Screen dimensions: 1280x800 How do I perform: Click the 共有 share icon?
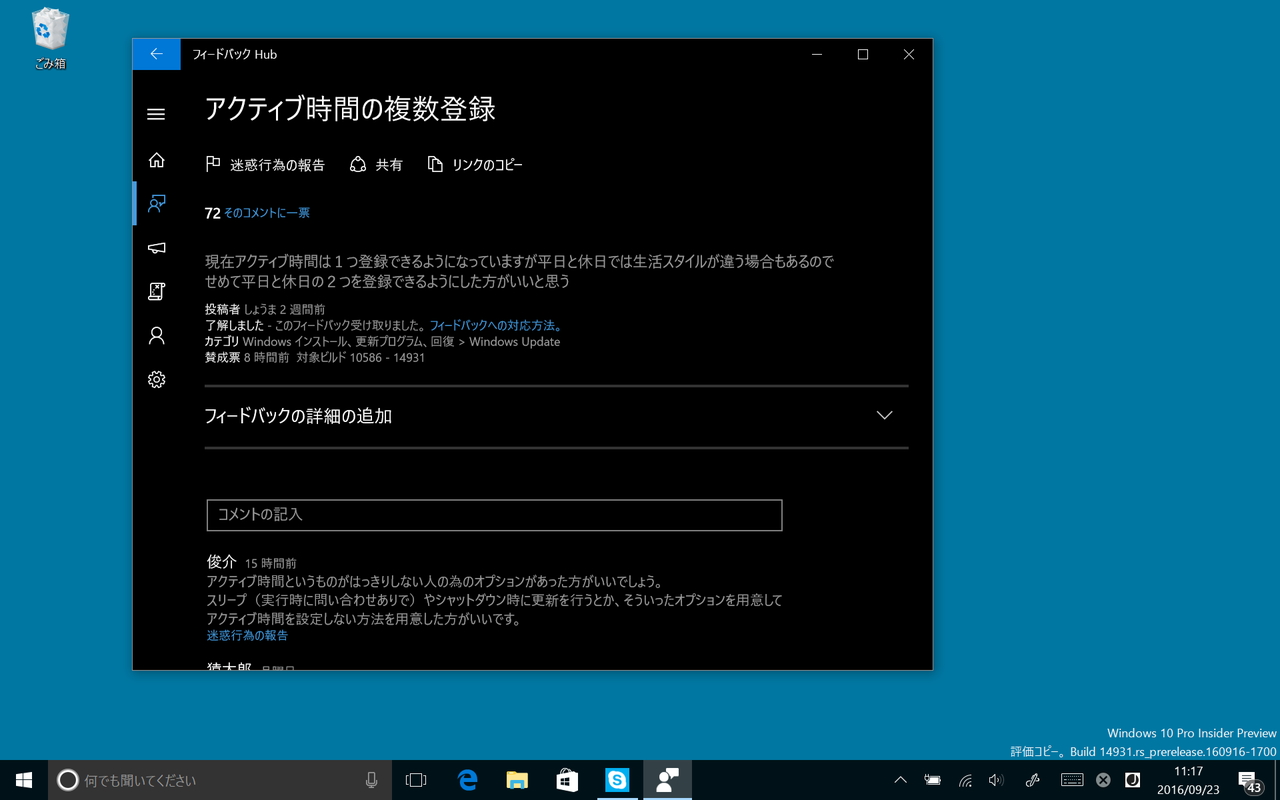click(358, 164)
